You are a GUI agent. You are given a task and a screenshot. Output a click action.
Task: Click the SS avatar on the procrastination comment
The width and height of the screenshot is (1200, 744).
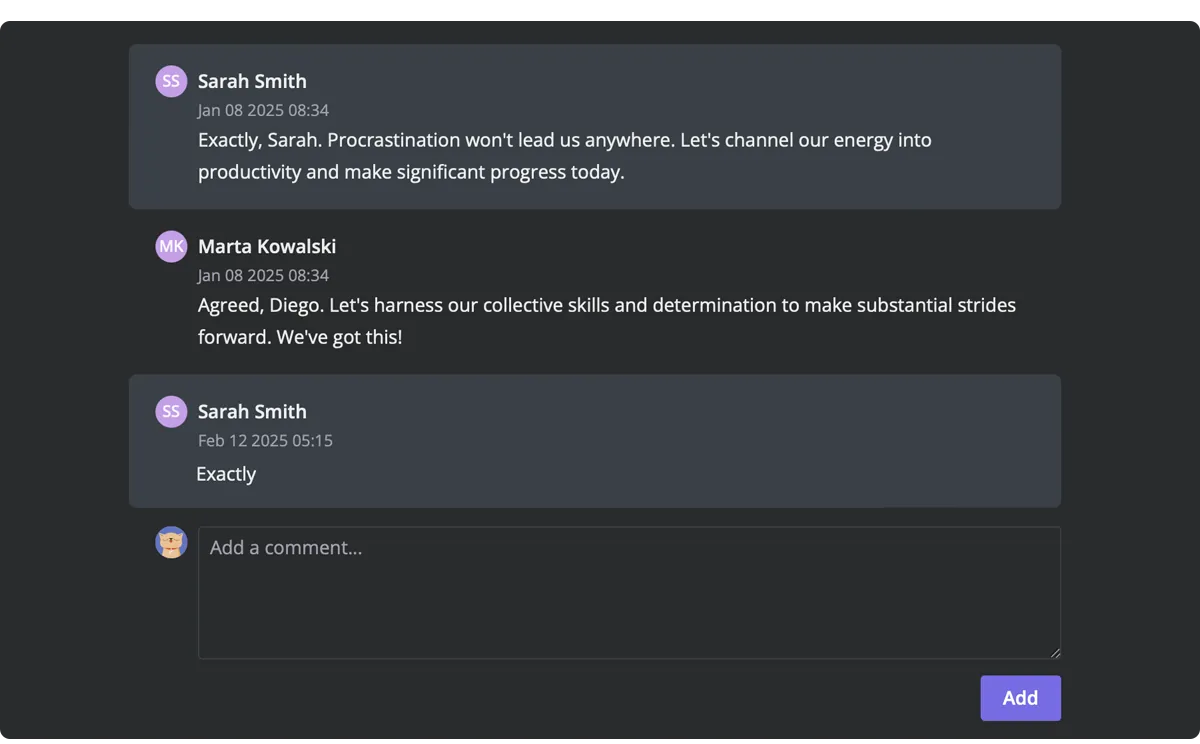click(x=171, y=81)
